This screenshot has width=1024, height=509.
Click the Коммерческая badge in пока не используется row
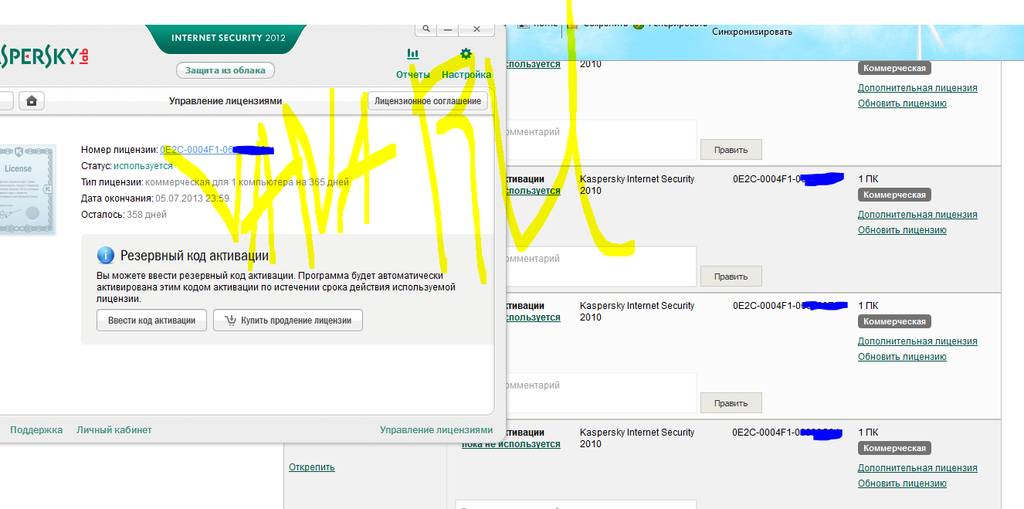pos(894,448)
